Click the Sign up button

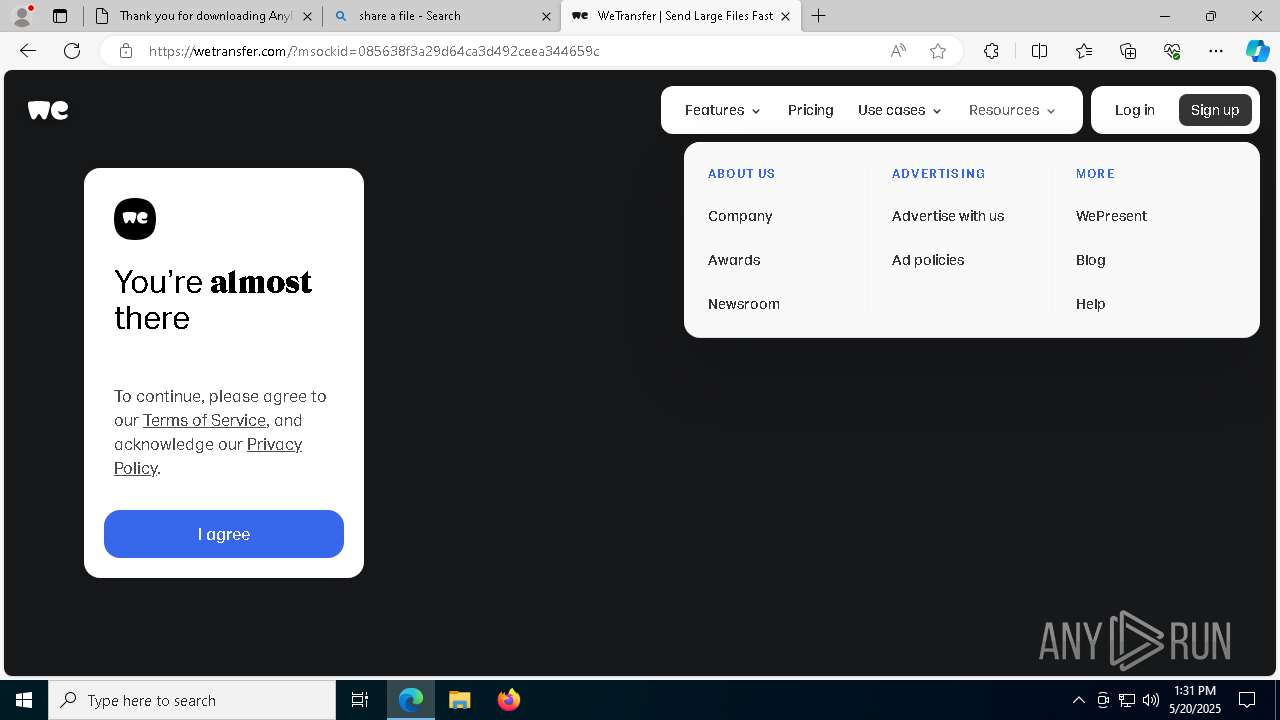pyautogui.click(x=1215, y=110)
